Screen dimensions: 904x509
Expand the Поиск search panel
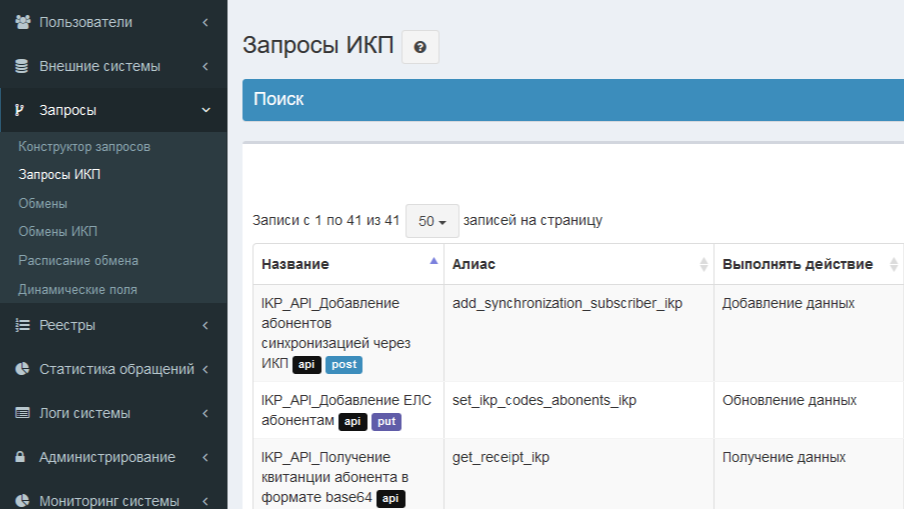(573, 100)
